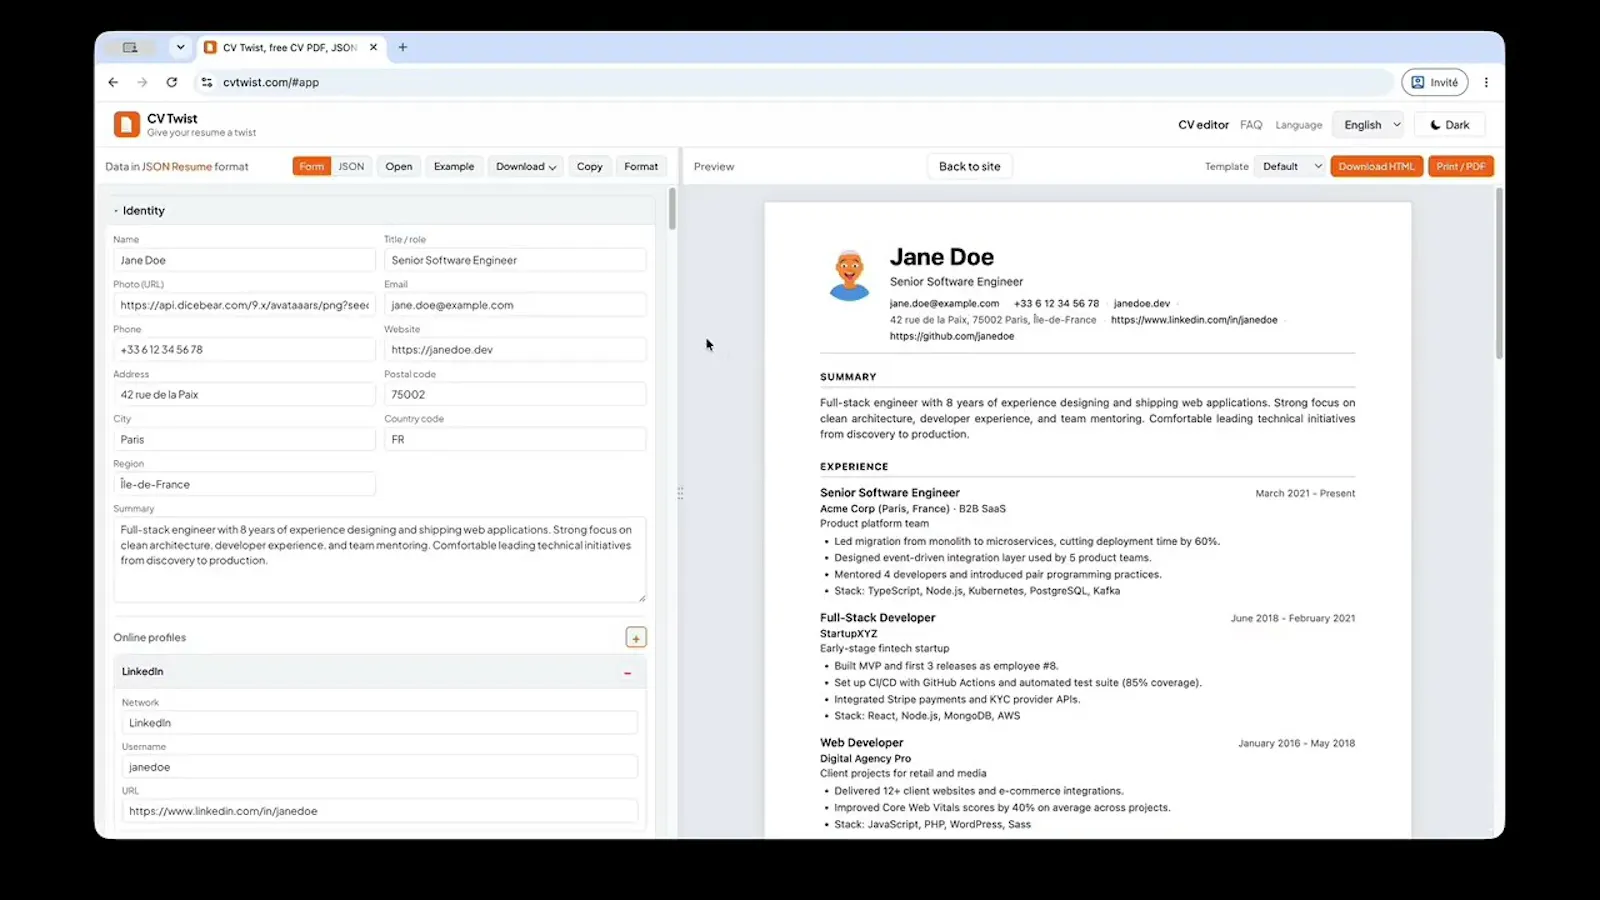Open the Template Default dropdown
Screen dimensions: 1600x900
(1292, 166)
